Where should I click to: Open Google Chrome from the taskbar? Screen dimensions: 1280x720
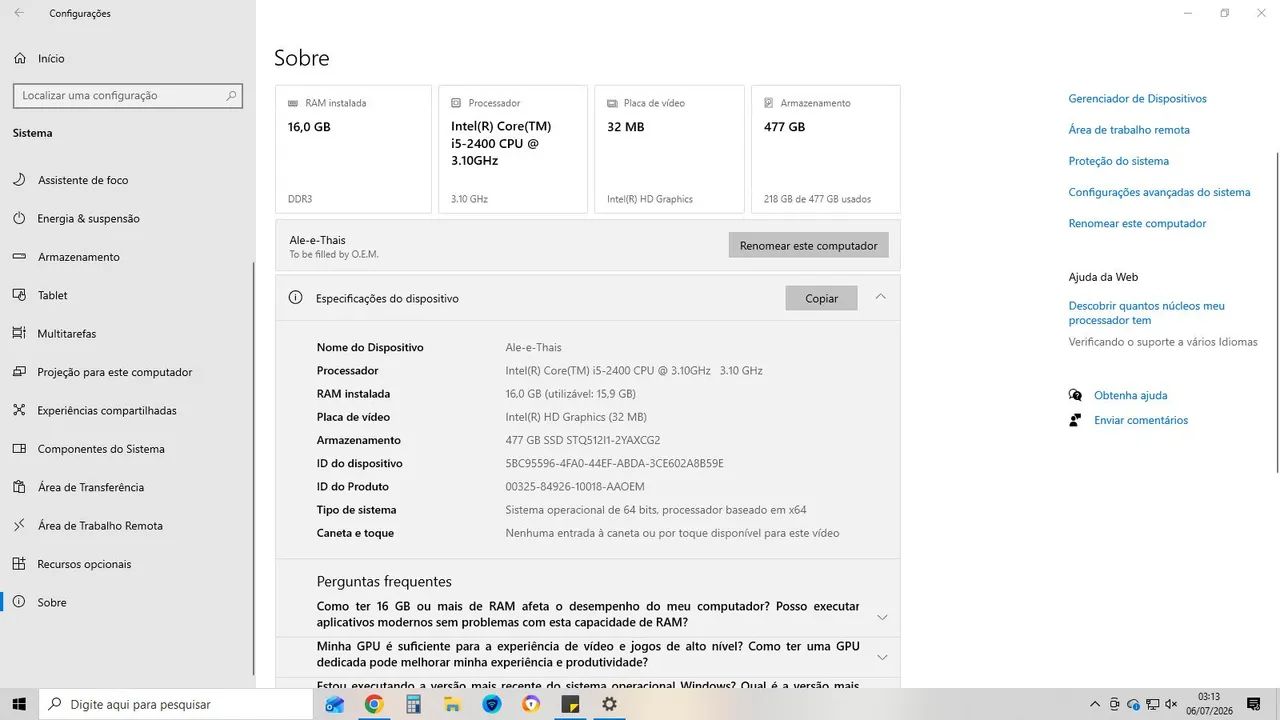(x=374, y=704)
